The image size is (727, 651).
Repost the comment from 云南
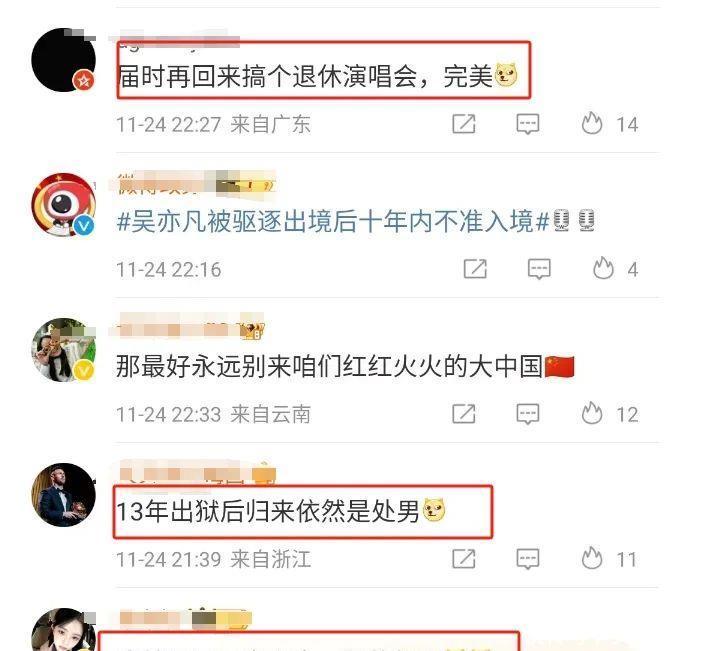pyautogui.click(x=464, y=414)
